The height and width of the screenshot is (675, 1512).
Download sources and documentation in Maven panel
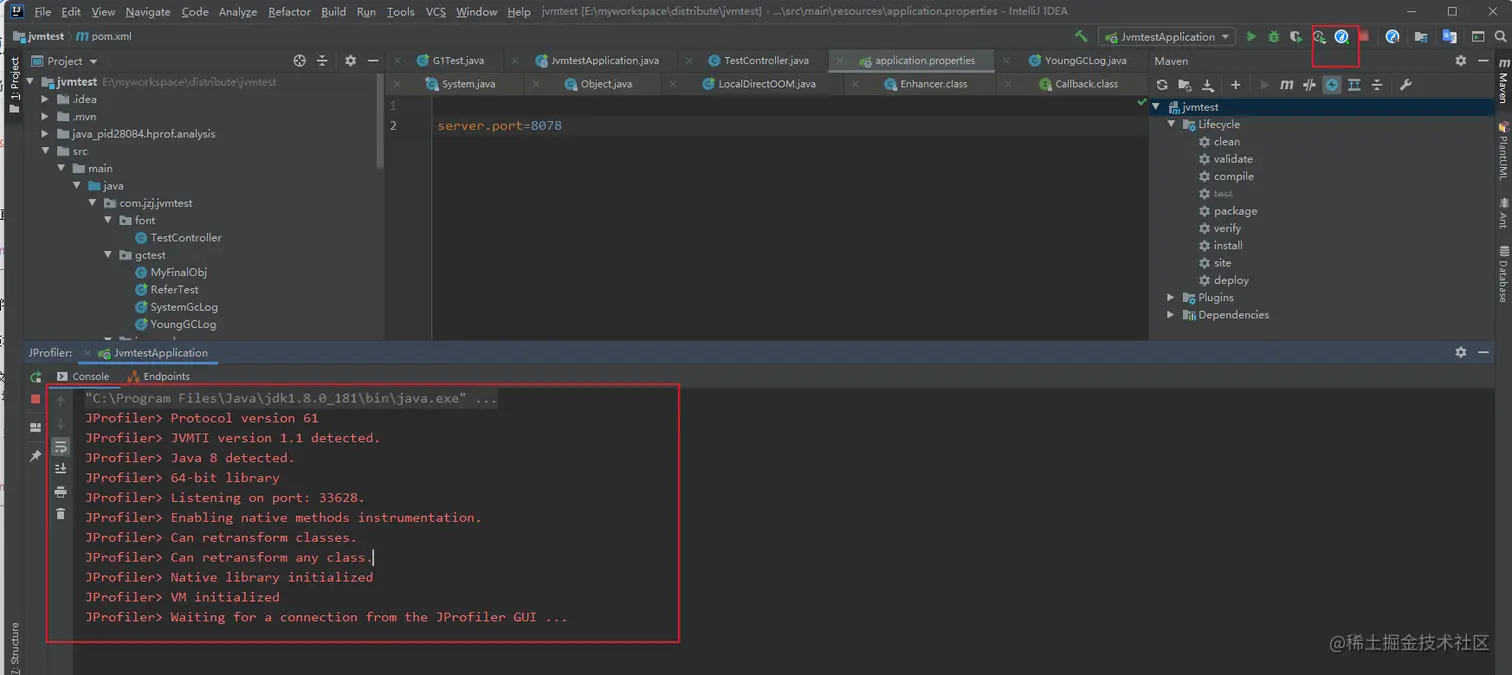click(x=1209, y=85)
